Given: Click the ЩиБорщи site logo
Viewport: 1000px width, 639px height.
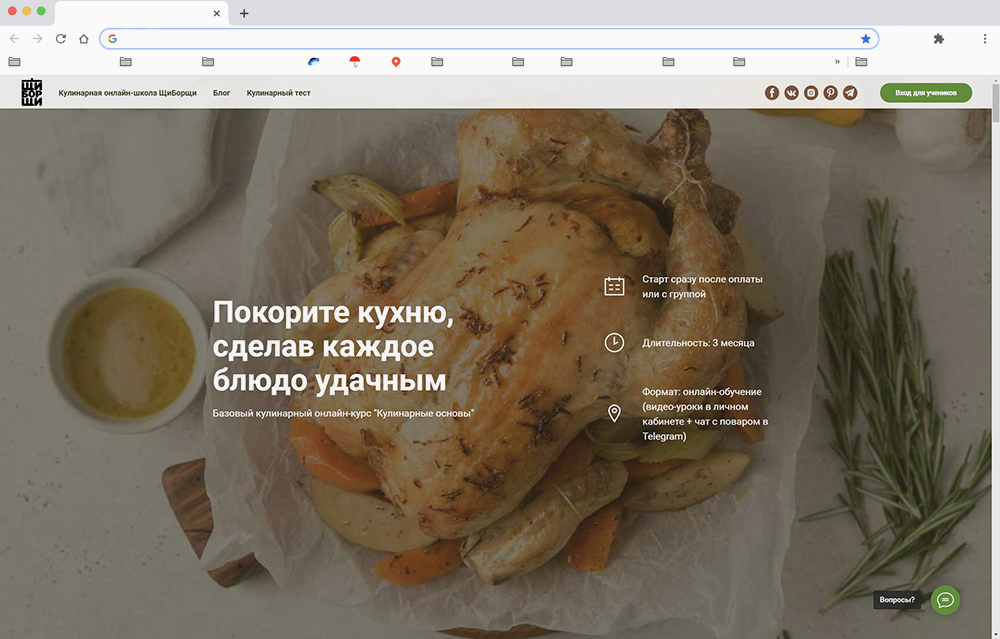Looking at the screenshot, I should pyautogui.click(x=32, y=92).
